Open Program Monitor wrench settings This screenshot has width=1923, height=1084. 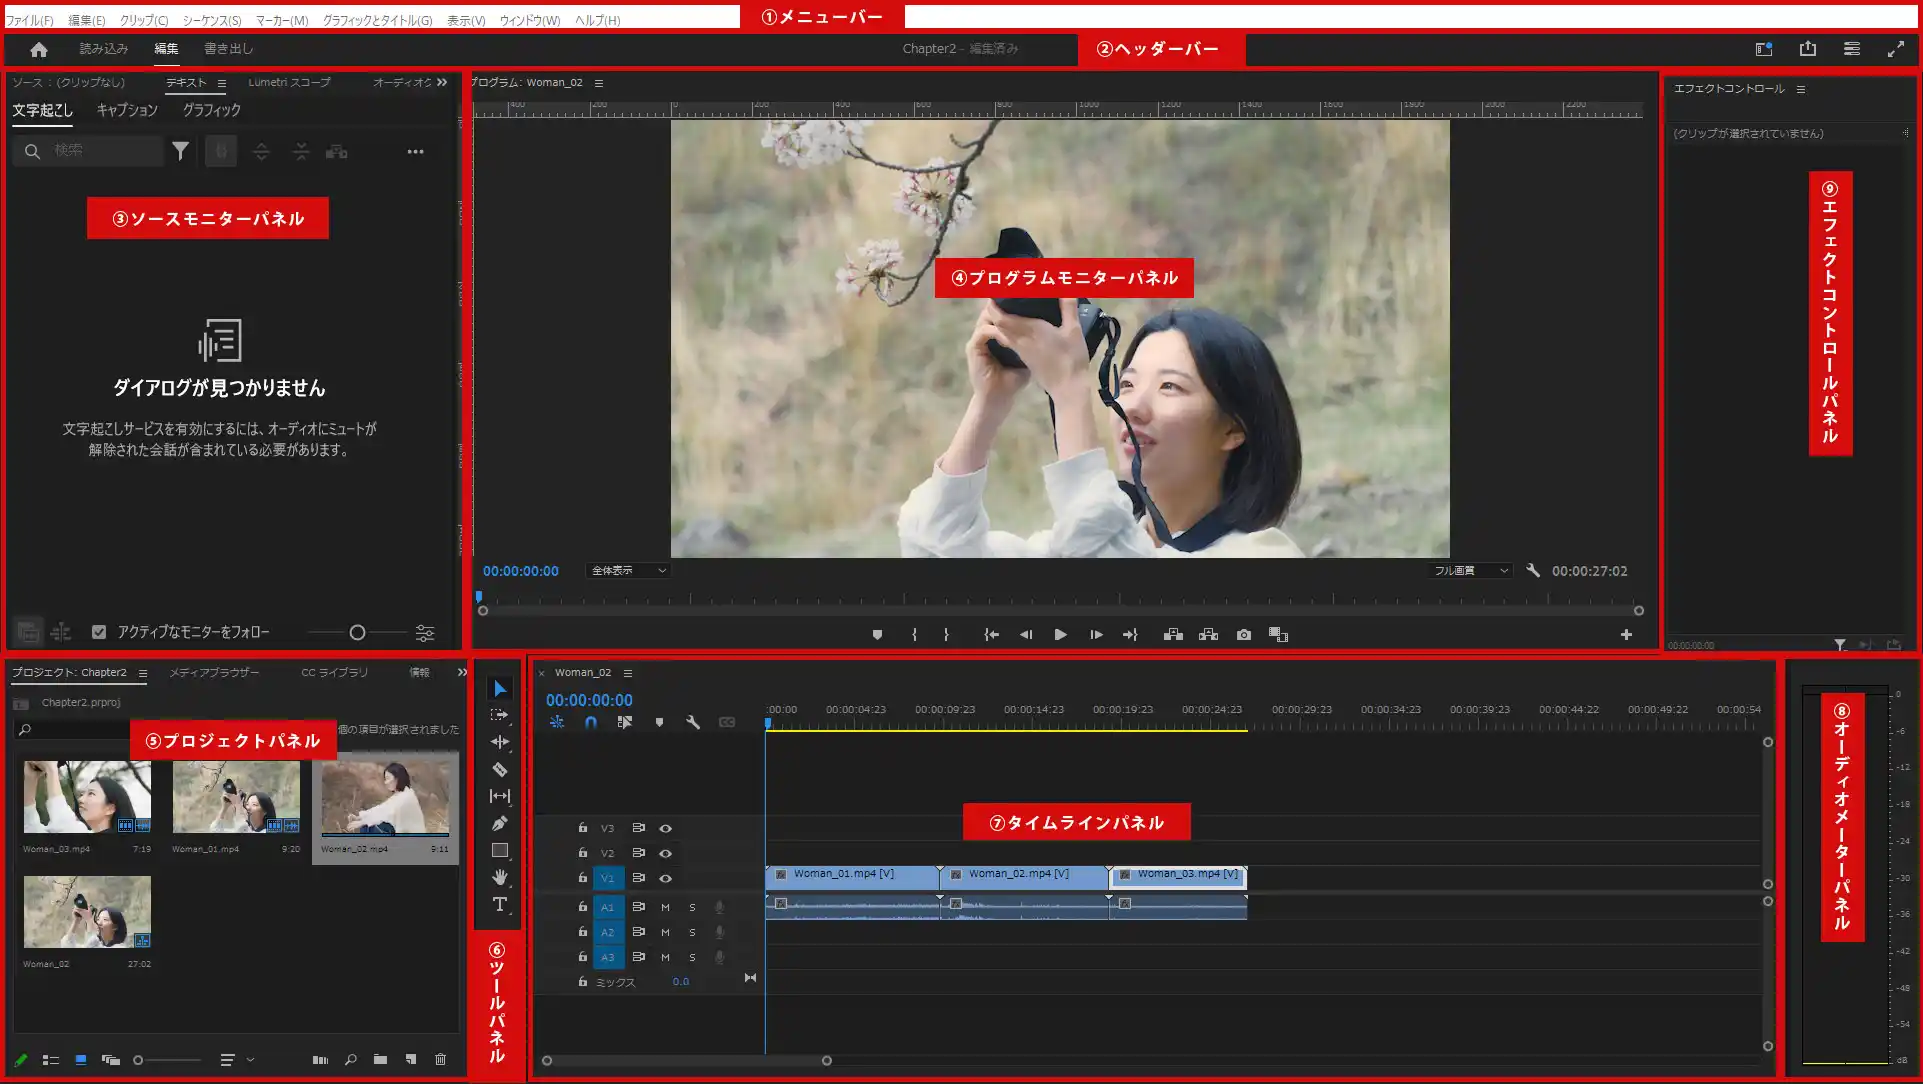[x=1533, y=570]
